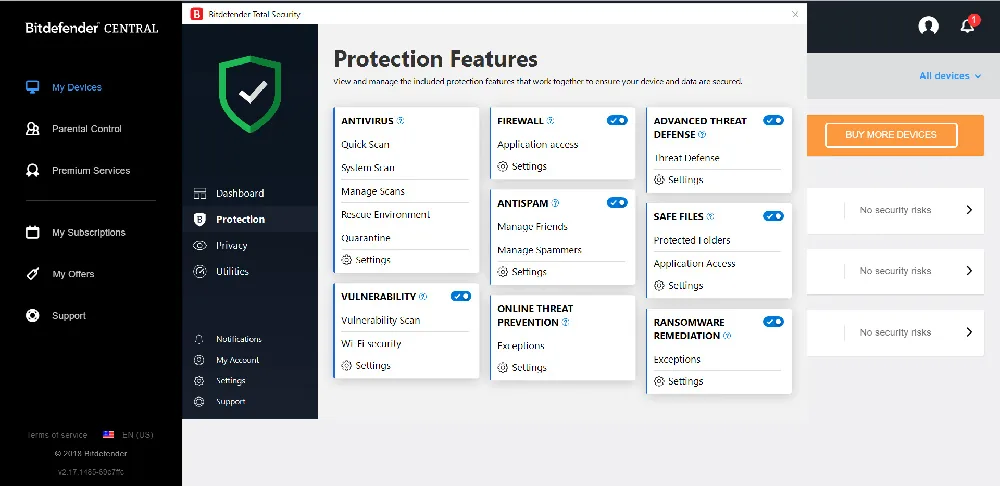Click the Protection shield B icon
The width and height of the screenshot is (1000, 486).
200,219
